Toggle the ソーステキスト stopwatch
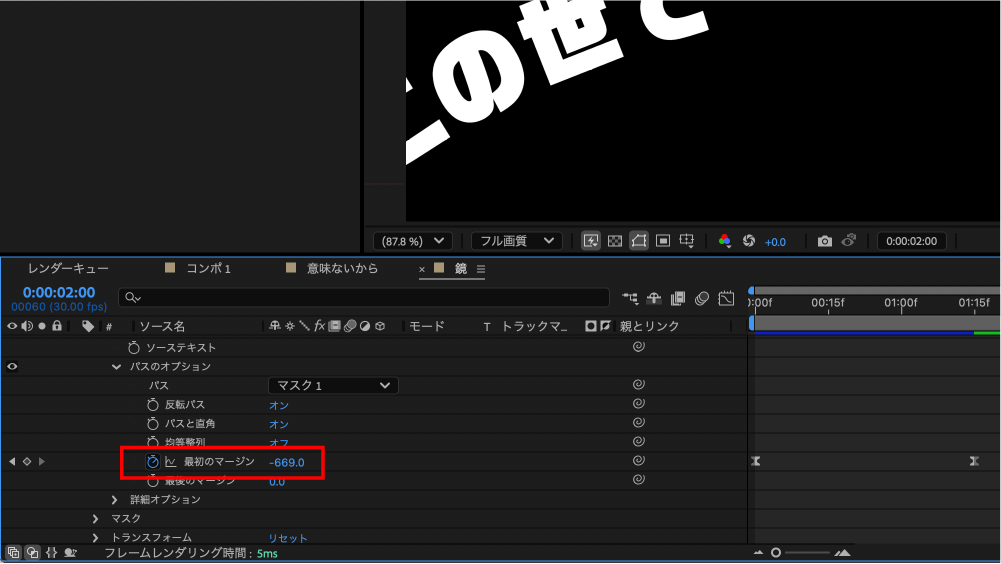 [x=133, y=347]
